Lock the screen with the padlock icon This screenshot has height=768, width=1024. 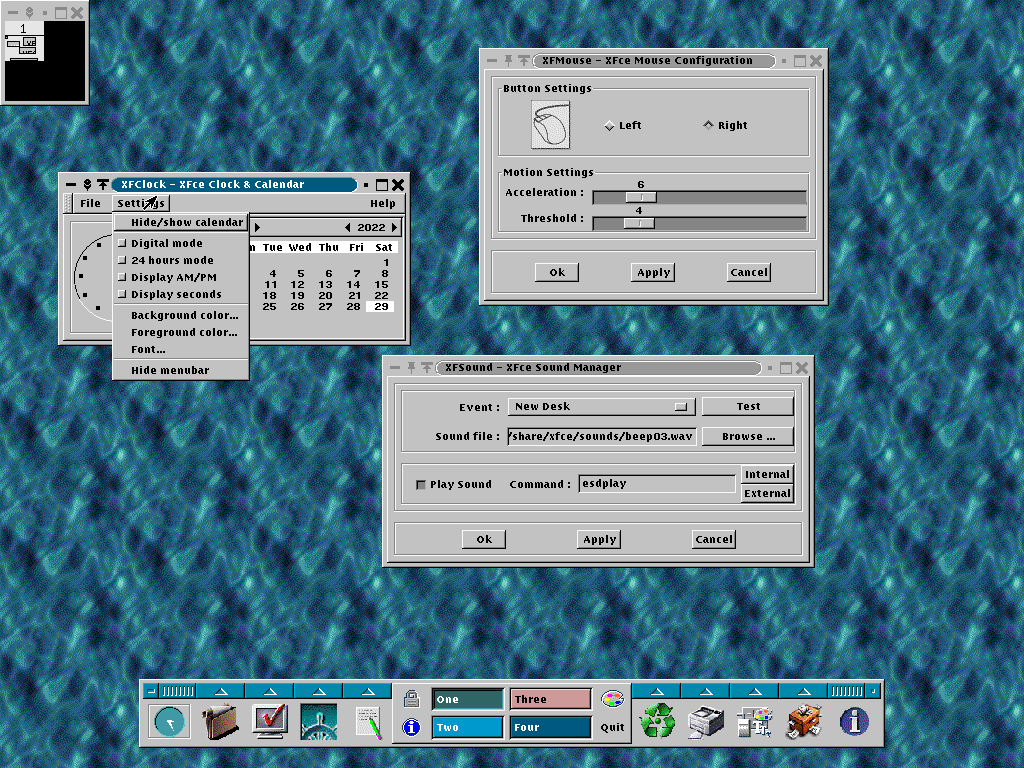(411, 699)
